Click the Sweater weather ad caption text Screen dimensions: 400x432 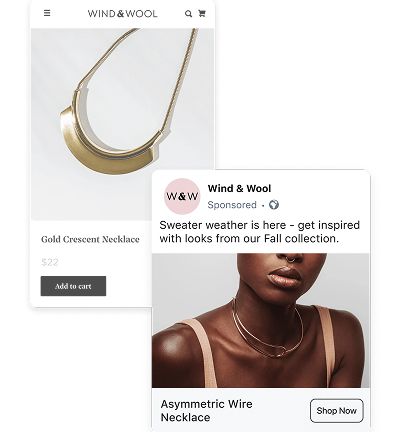tap(259, 232)
